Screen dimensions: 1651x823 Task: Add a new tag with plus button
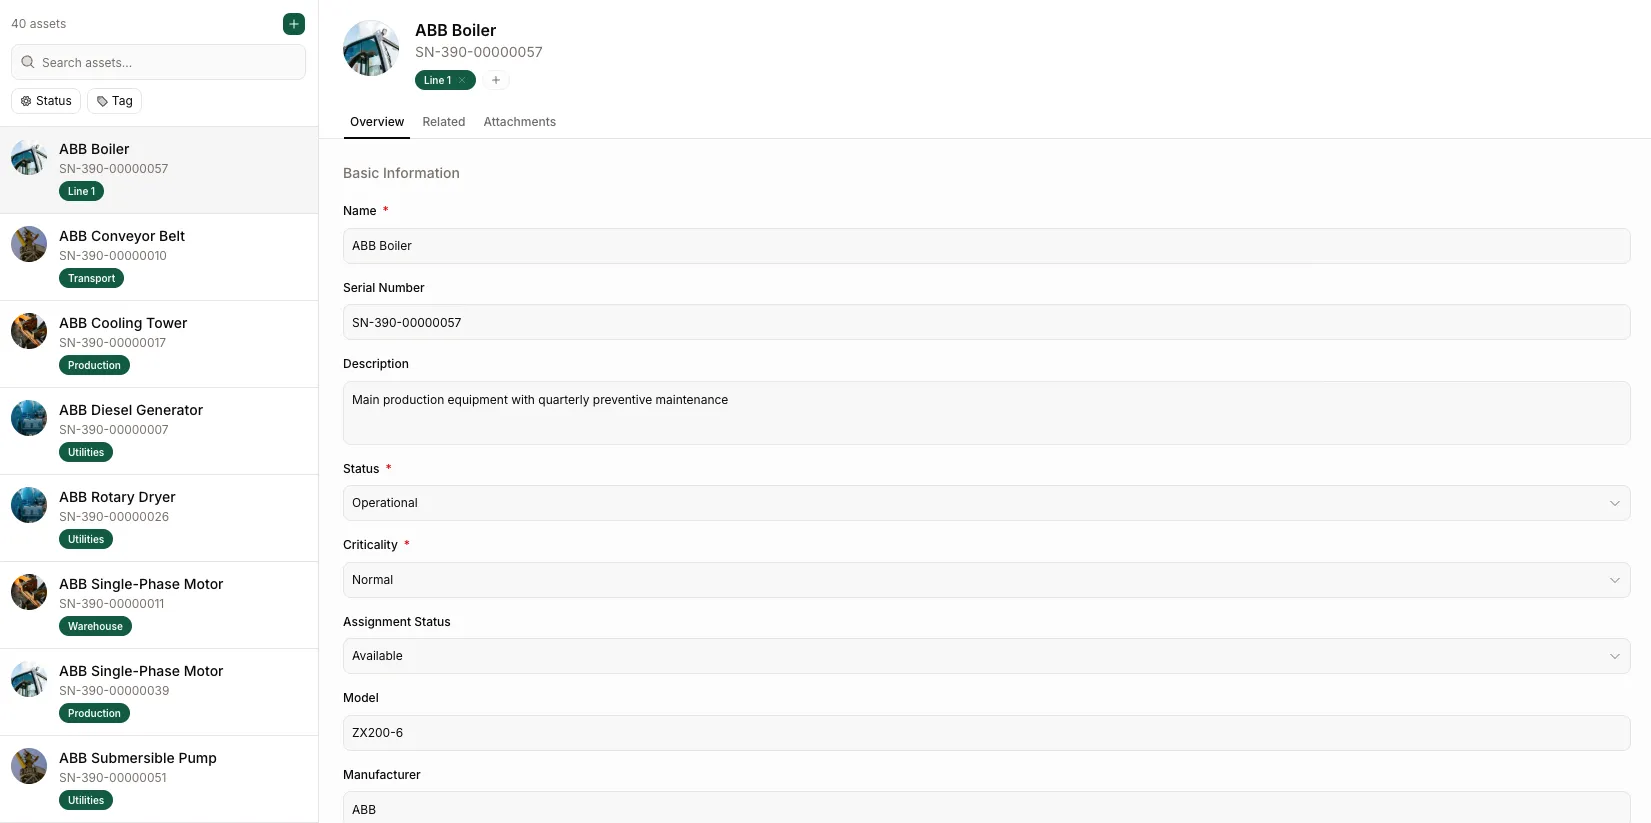coord(496,80)
